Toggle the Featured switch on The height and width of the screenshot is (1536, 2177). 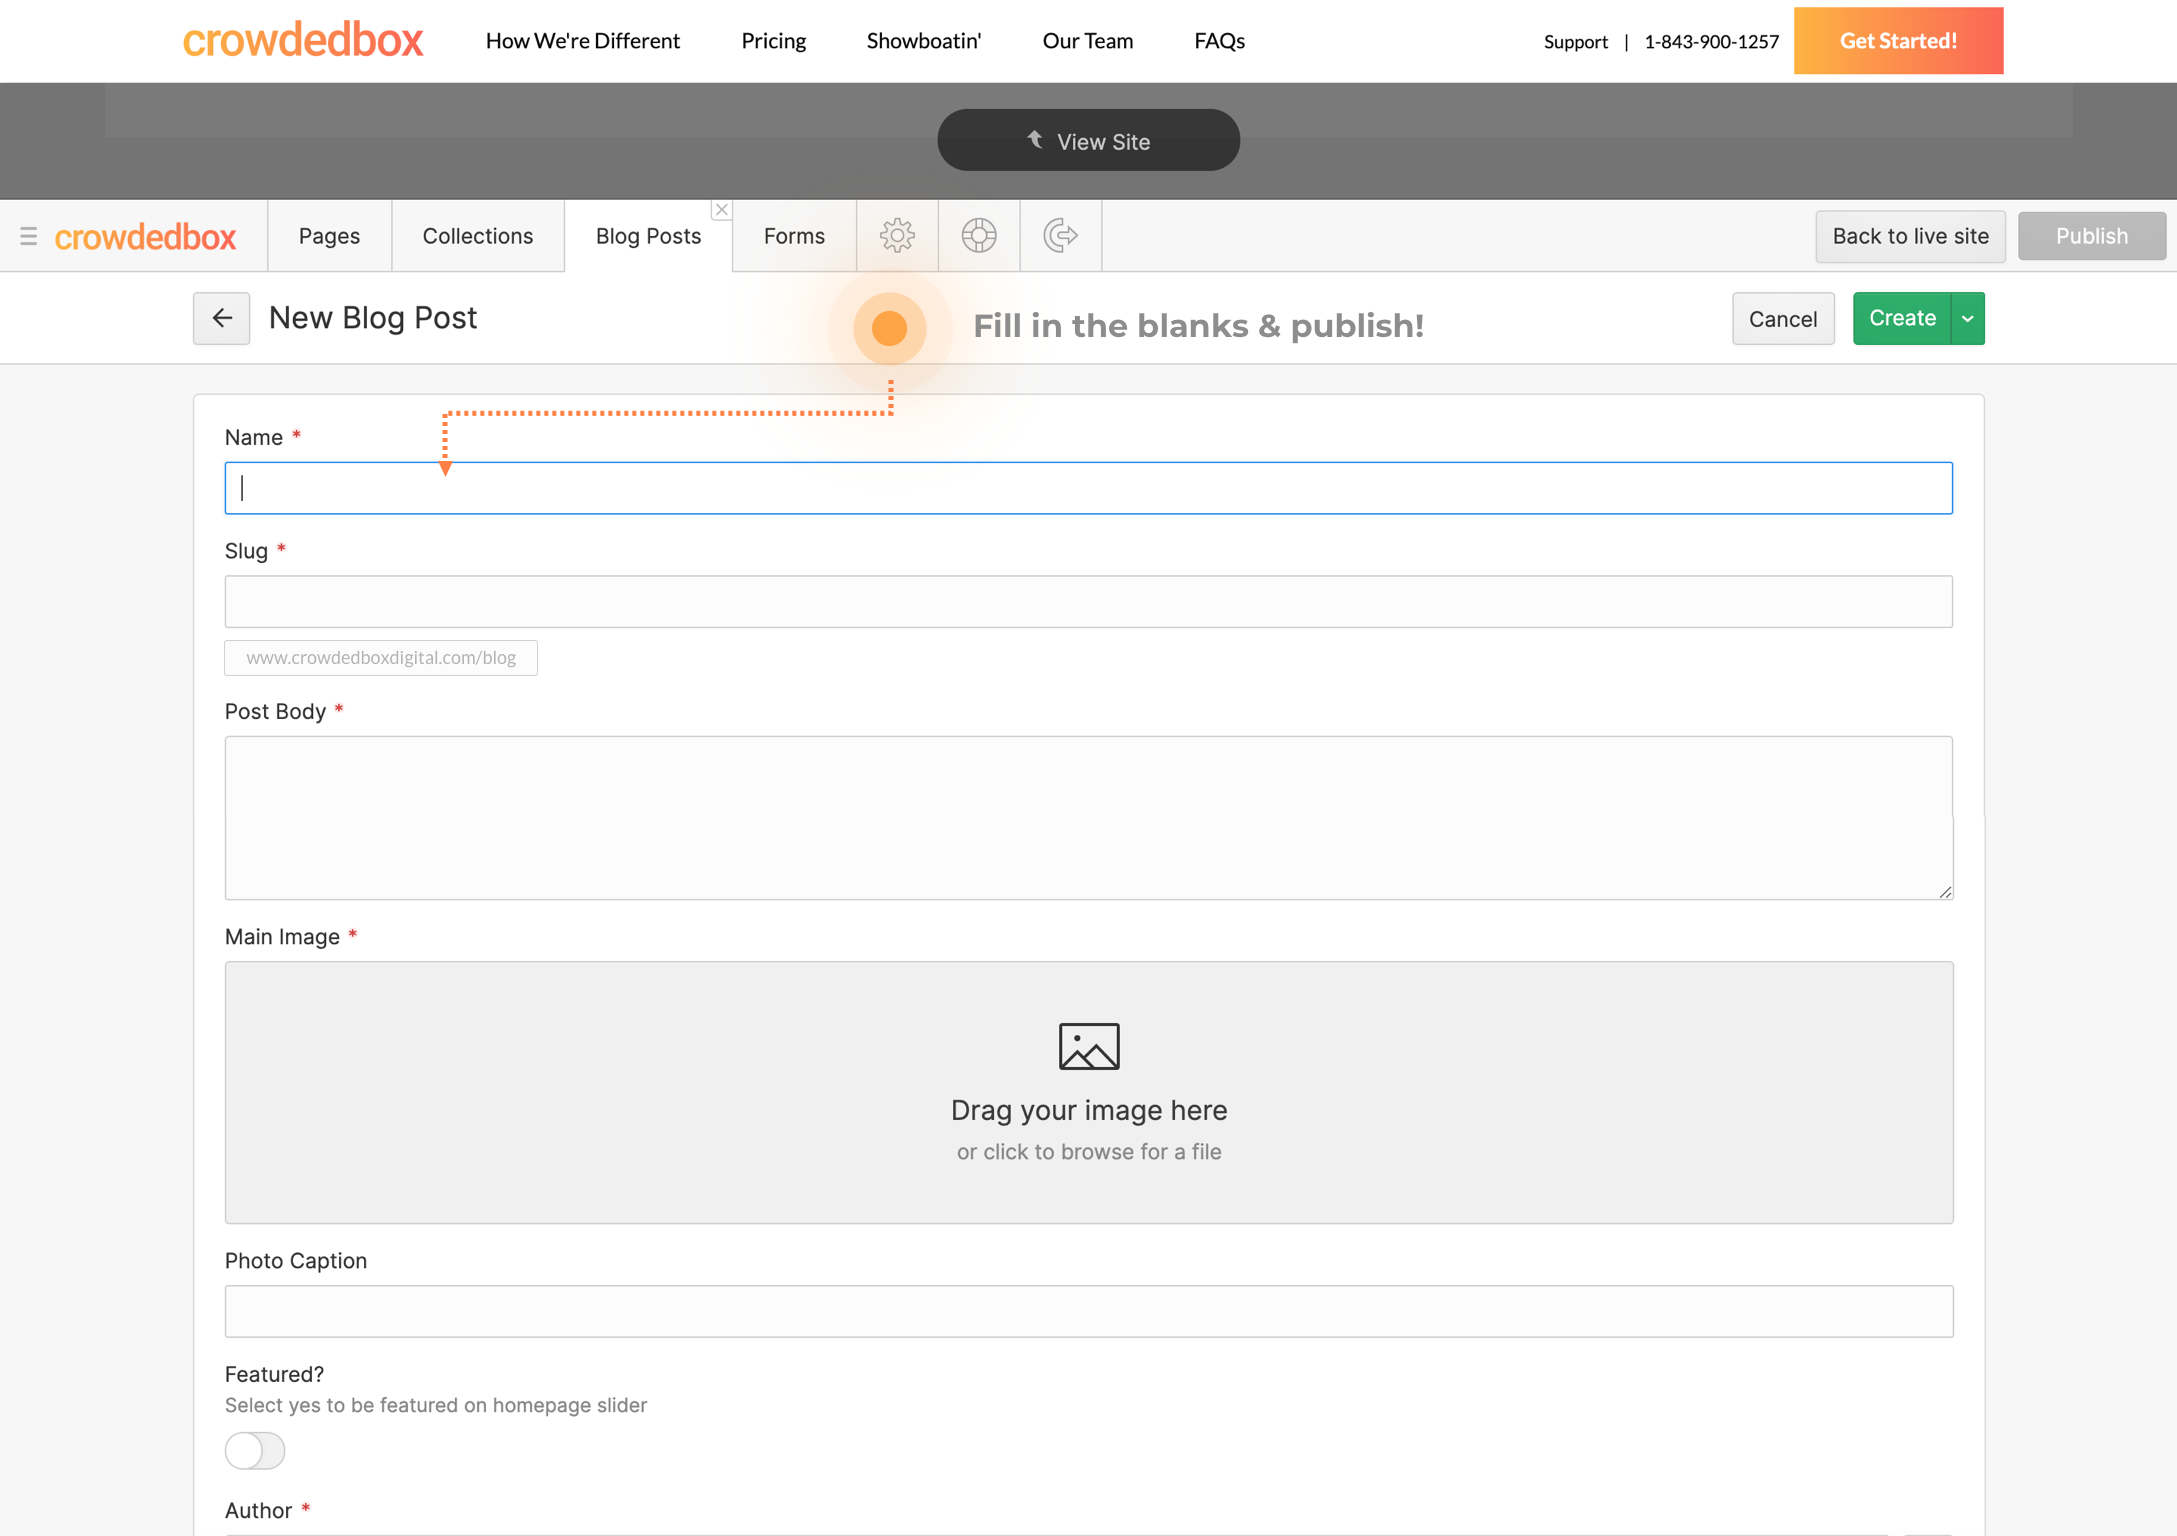(255, 1450)
